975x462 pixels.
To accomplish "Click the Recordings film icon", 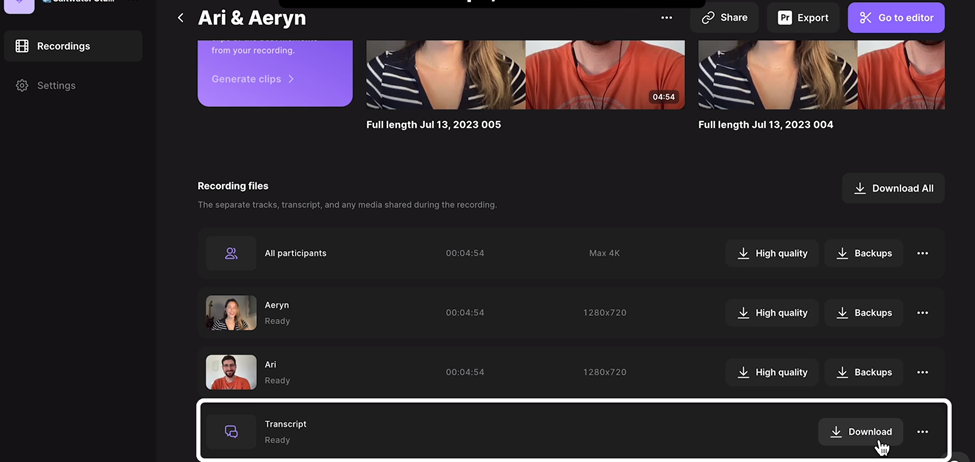I will pos(22,46).
